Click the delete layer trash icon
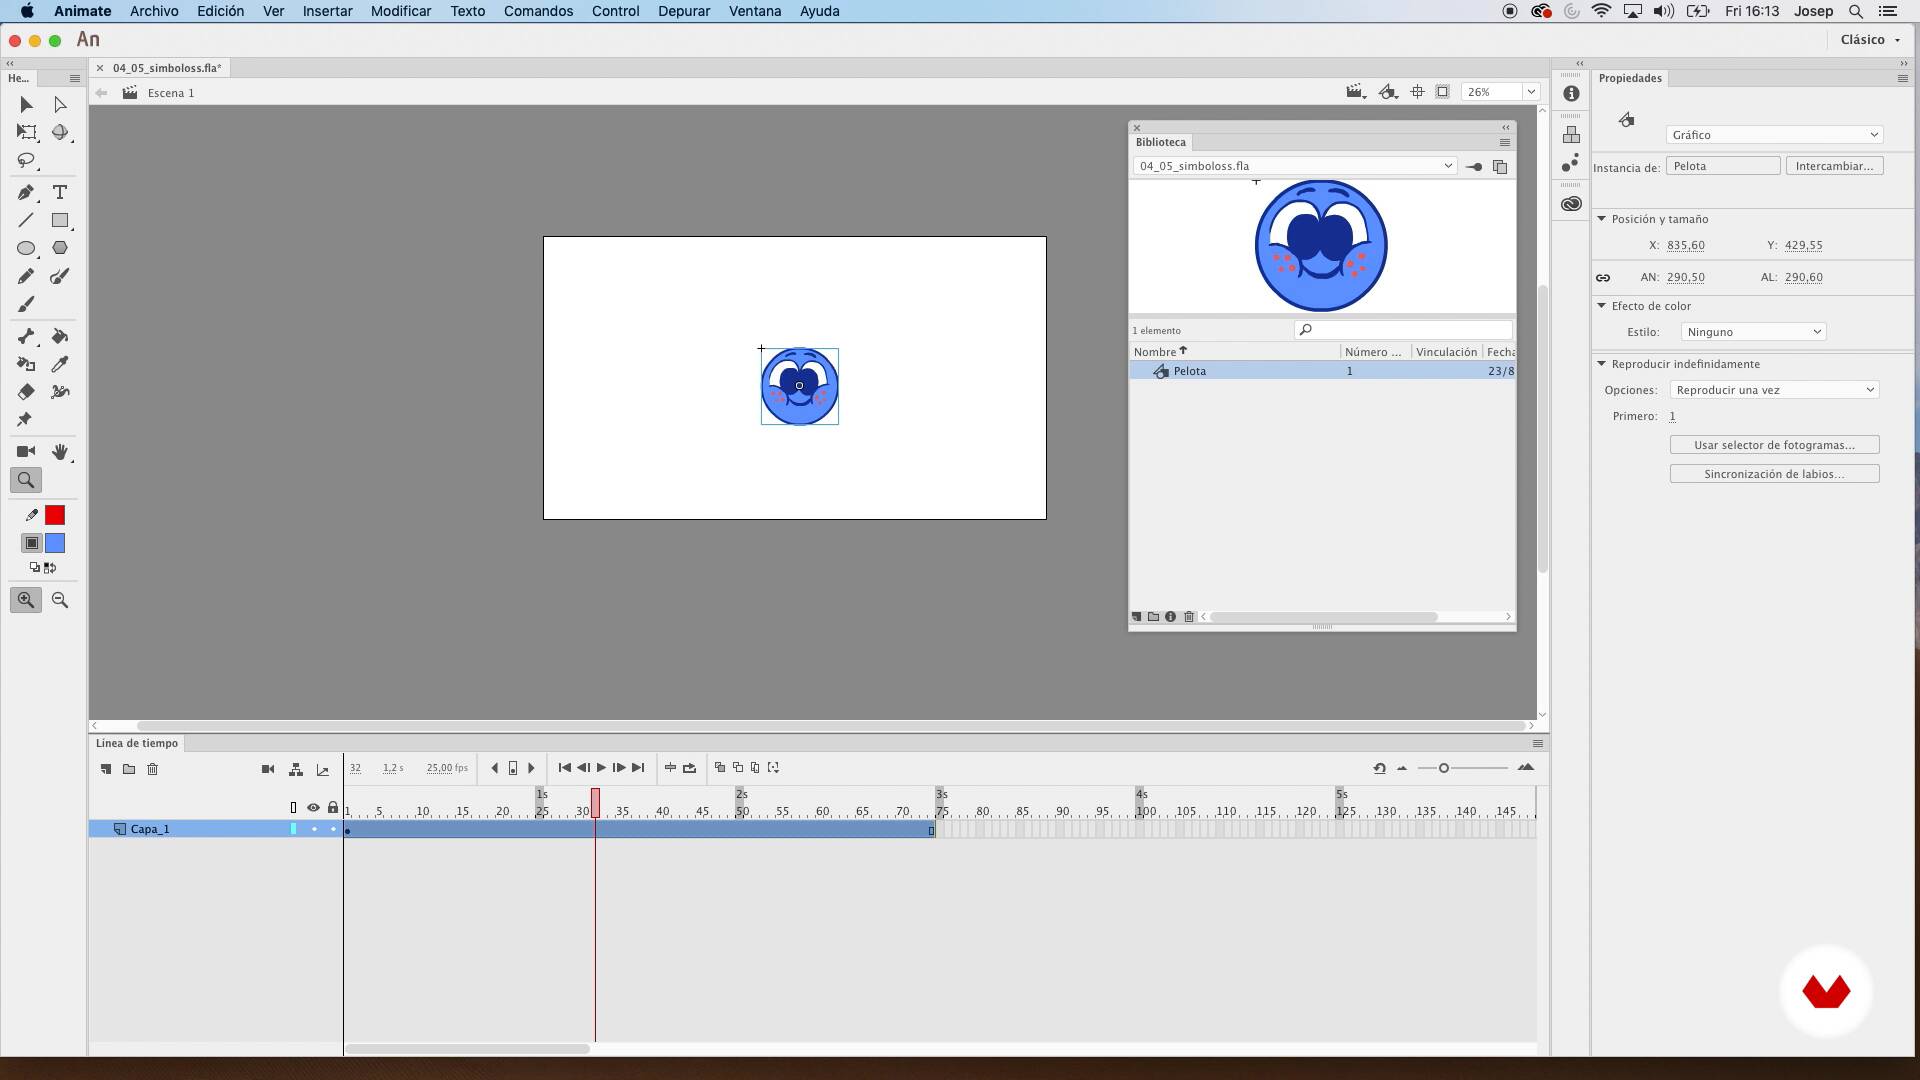Image resolution: width=1920 pixels, height=1080 pixels. pyautogui.click(x=153, y=769)
